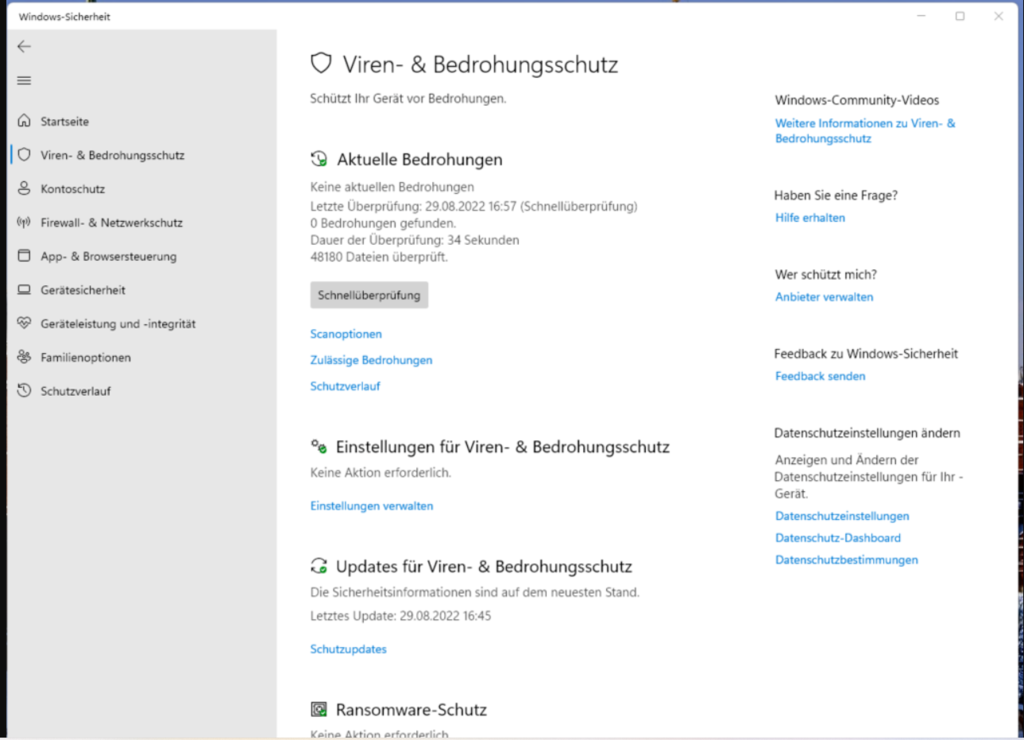Click the Startseite home icon
The image size is (1024, 740).
pyautogui.click(x=24, y=121)
